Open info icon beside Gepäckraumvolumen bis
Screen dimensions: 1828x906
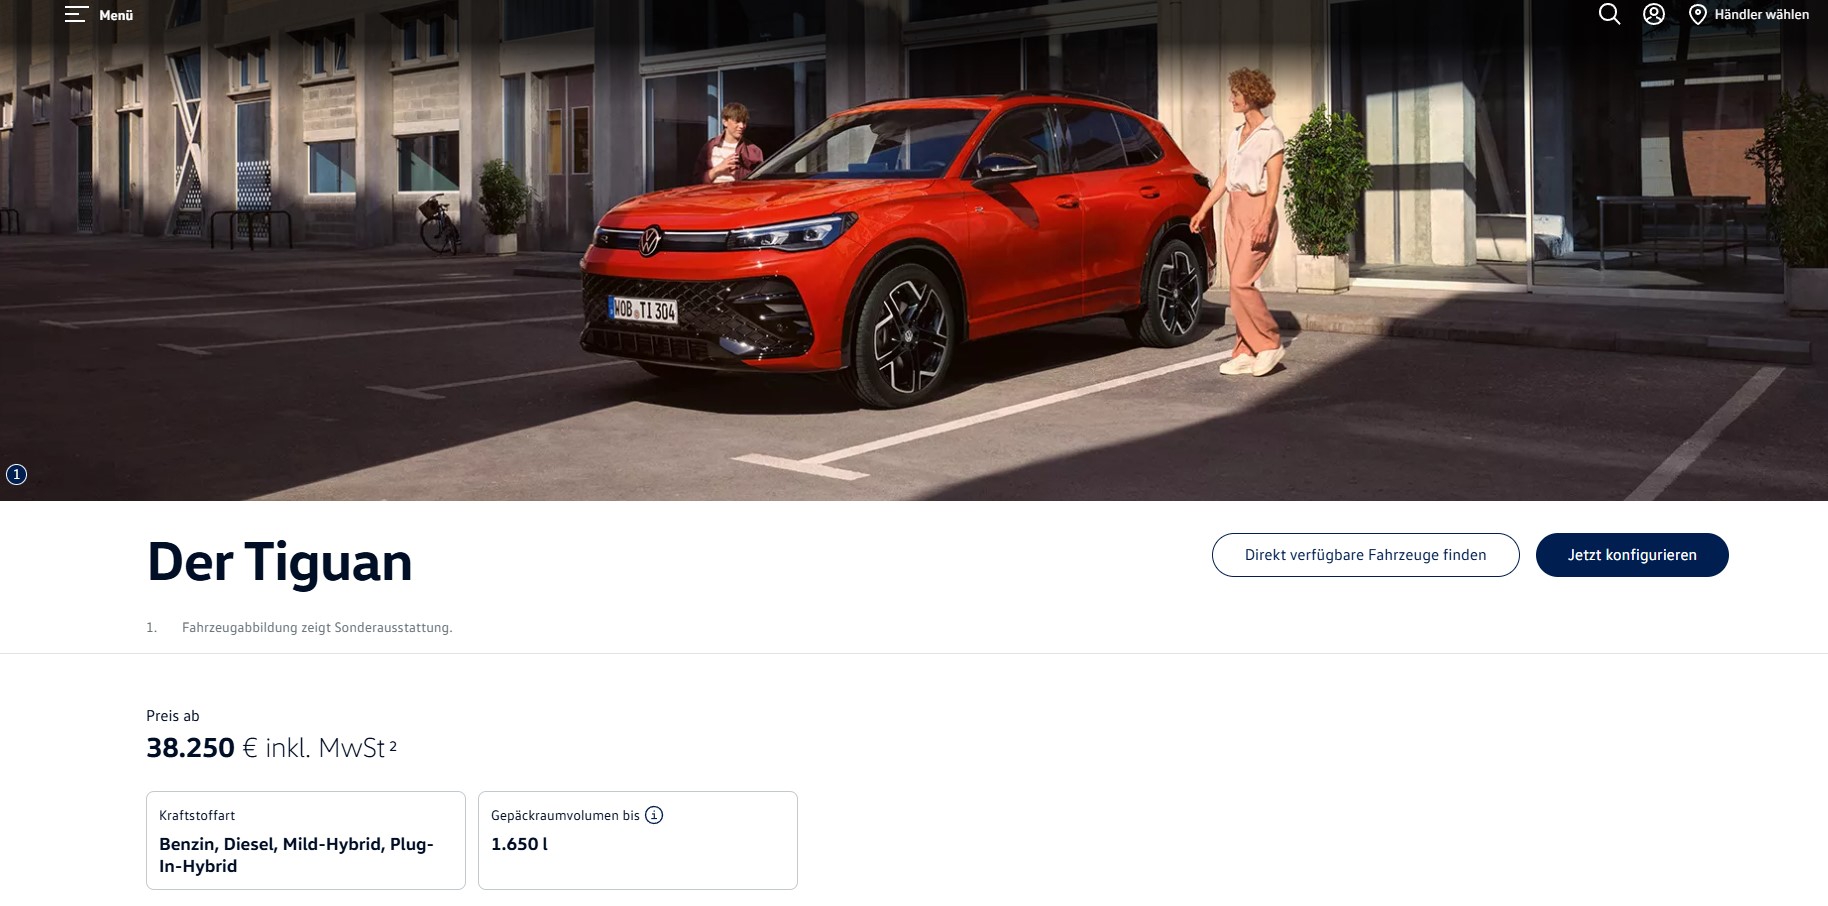coord(654,815)
